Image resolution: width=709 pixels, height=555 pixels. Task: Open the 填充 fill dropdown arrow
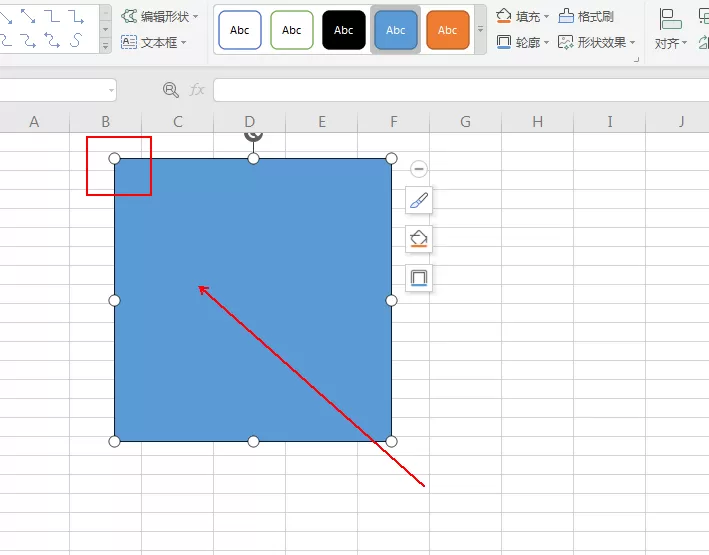(x=546, y=17)
